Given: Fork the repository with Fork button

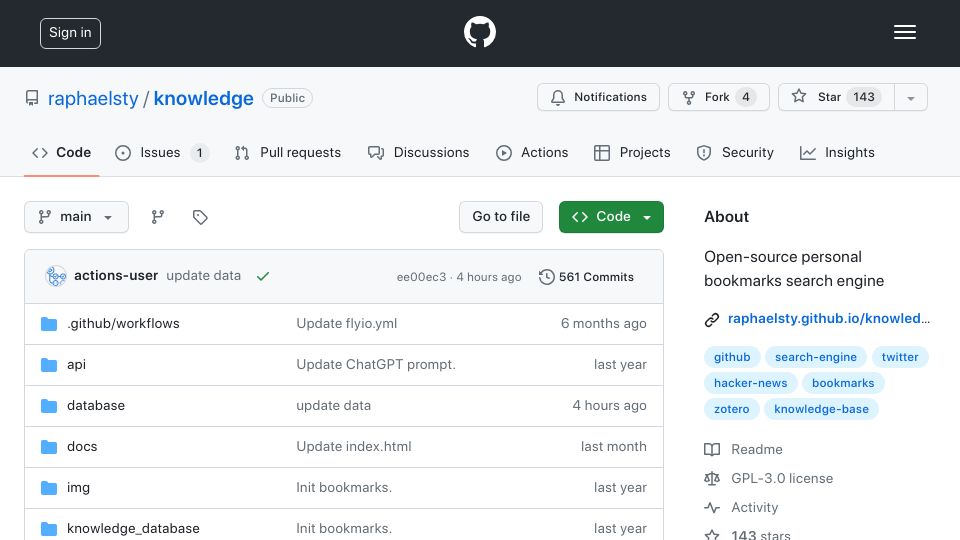Looking at the screenshot, I should click(719, 97).
